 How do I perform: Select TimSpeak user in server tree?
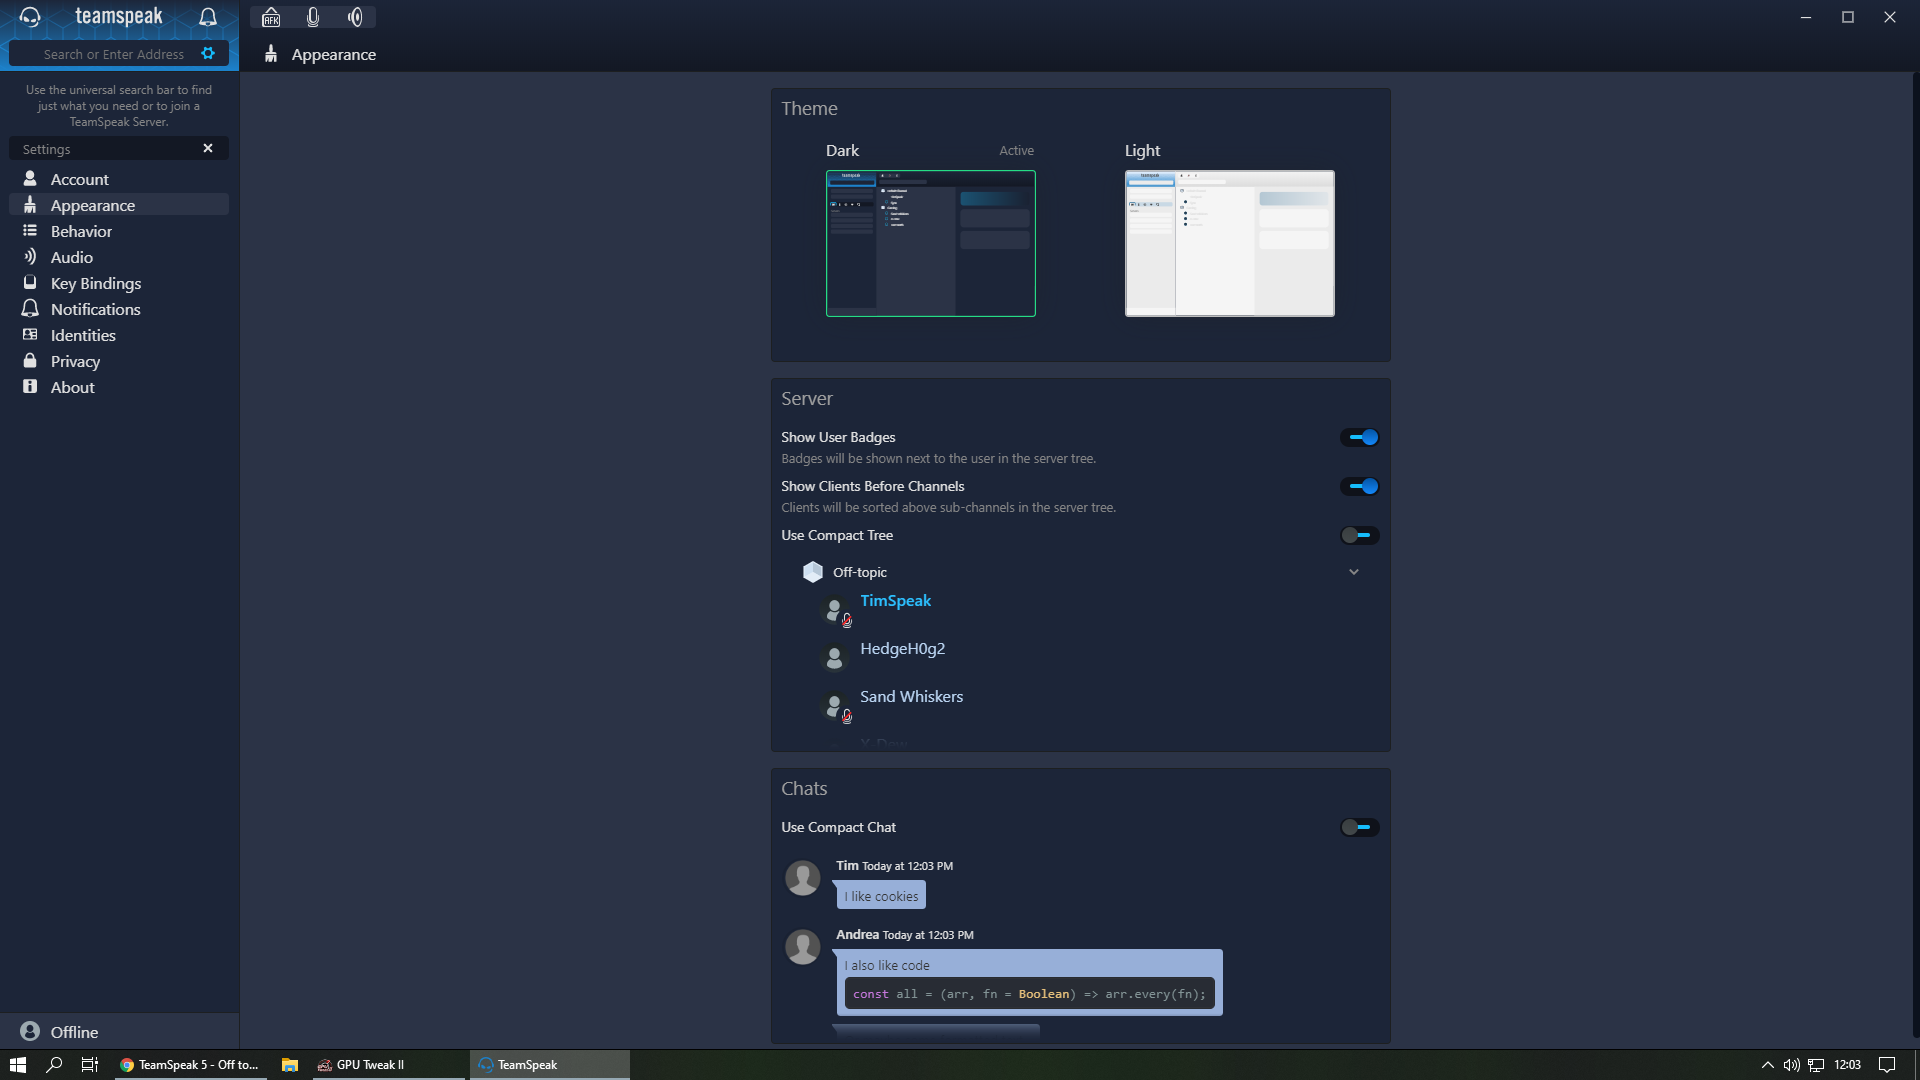point(895,600)
